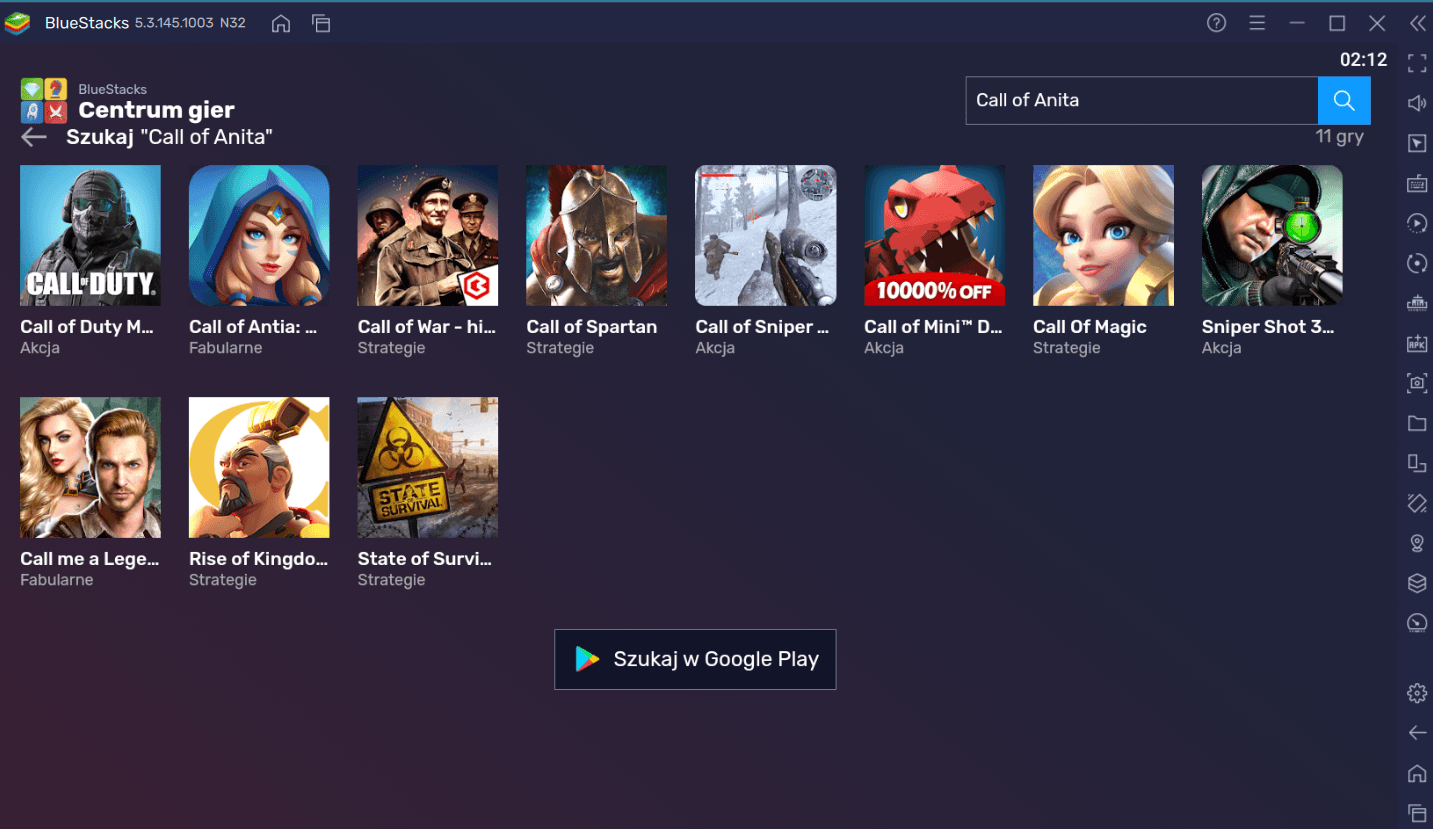1433x829 pixels.
Task: Open the keyboard game controls icon
Action: (1417, 183)
